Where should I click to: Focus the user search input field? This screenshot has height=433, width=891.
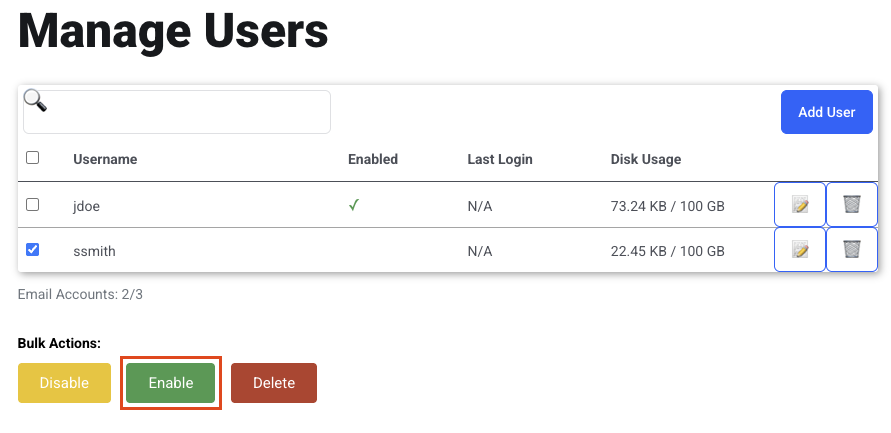[x=177, y=112]
